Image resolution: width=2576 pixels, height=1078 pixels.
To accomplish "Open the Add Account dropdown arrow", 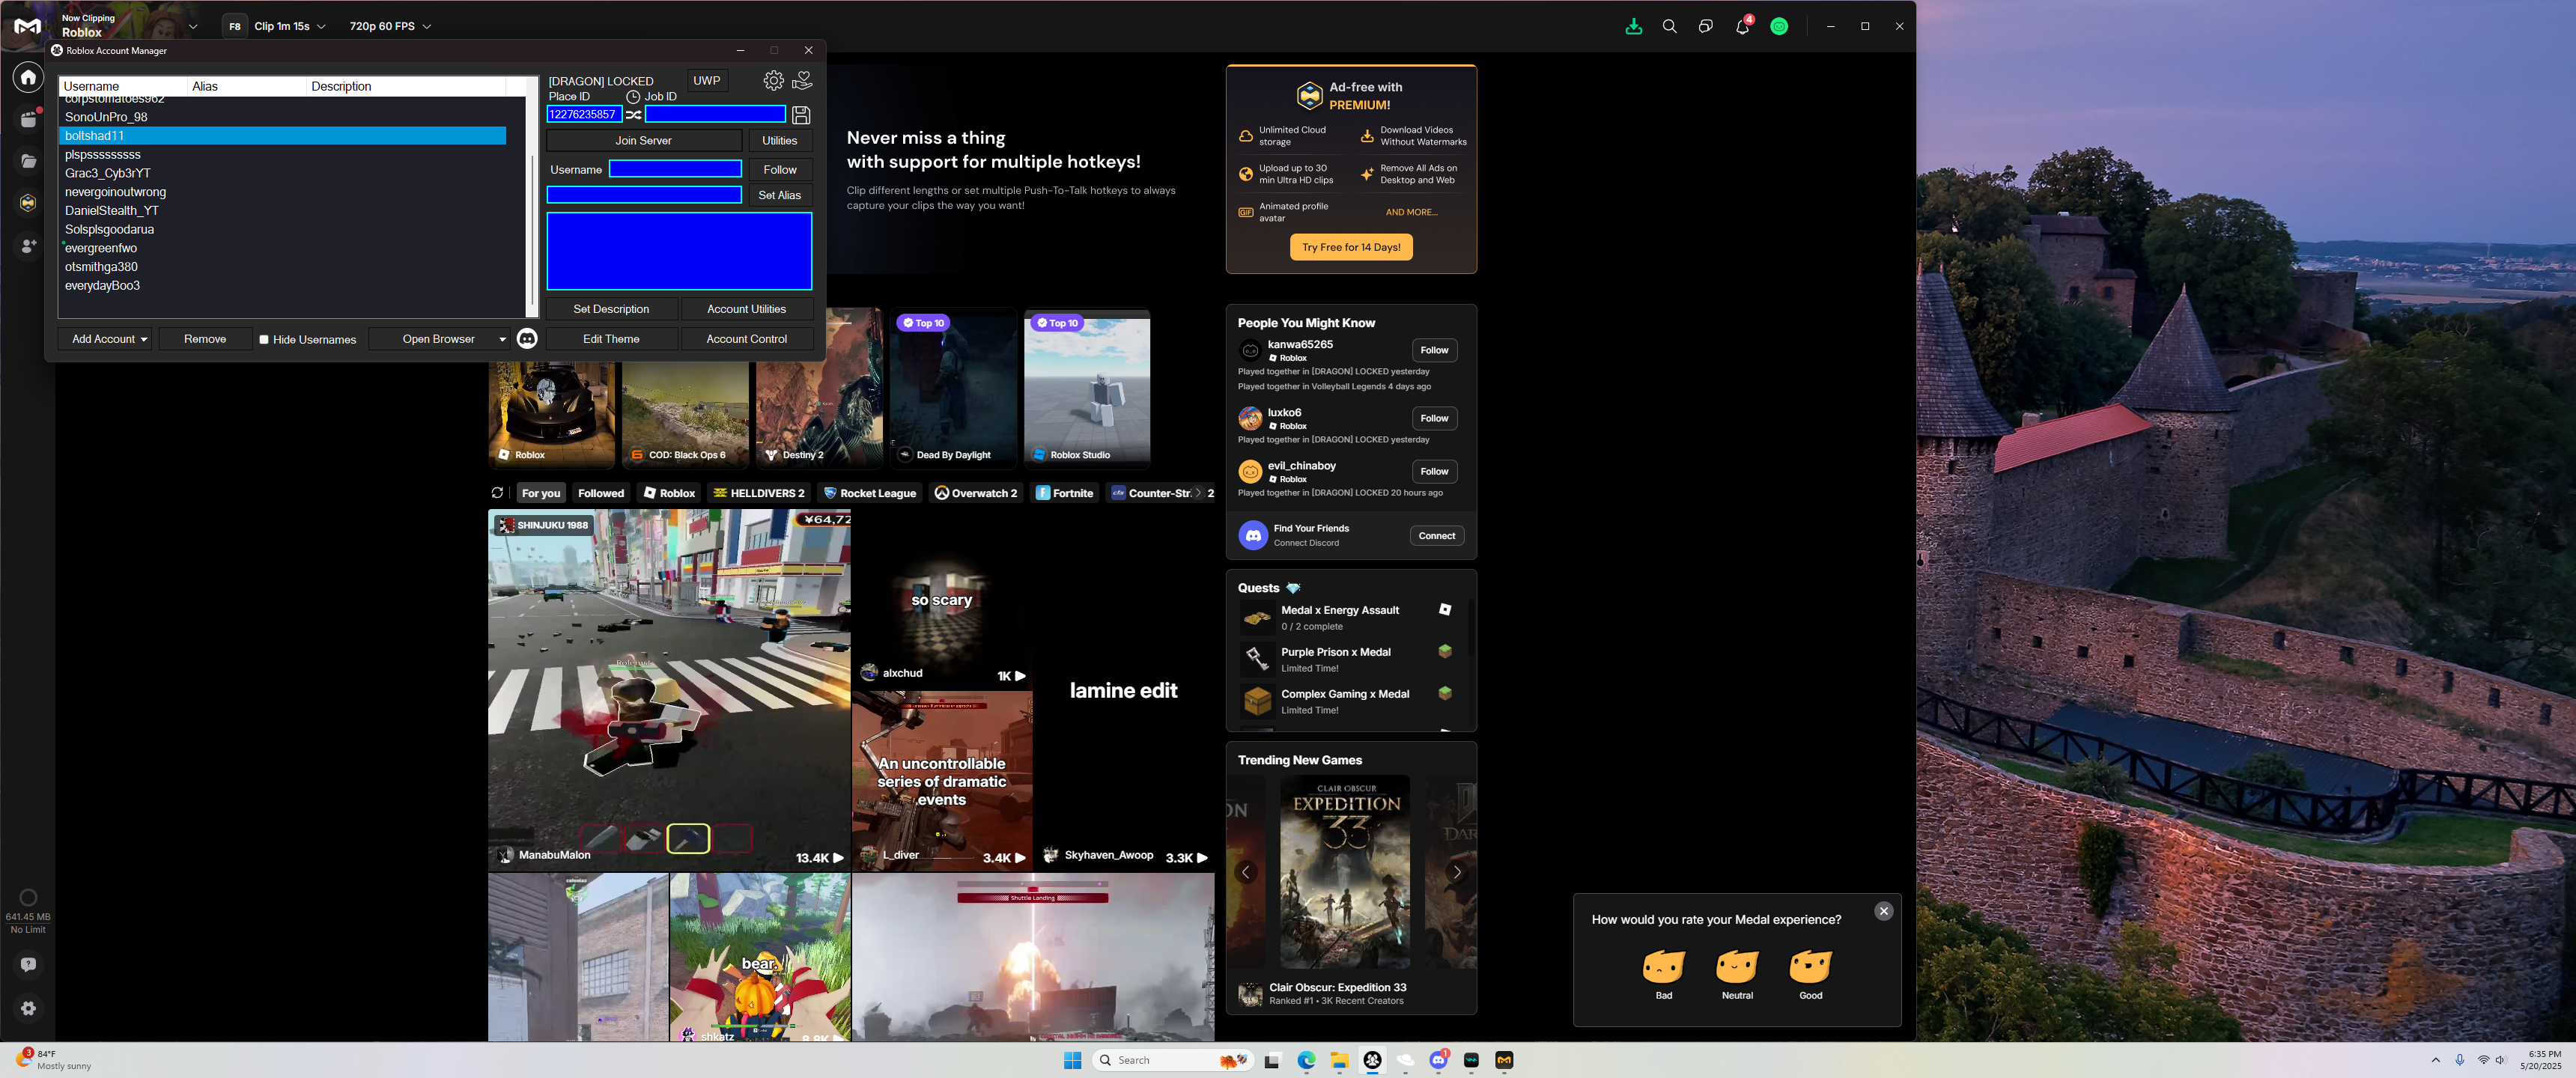I will 144,340.
